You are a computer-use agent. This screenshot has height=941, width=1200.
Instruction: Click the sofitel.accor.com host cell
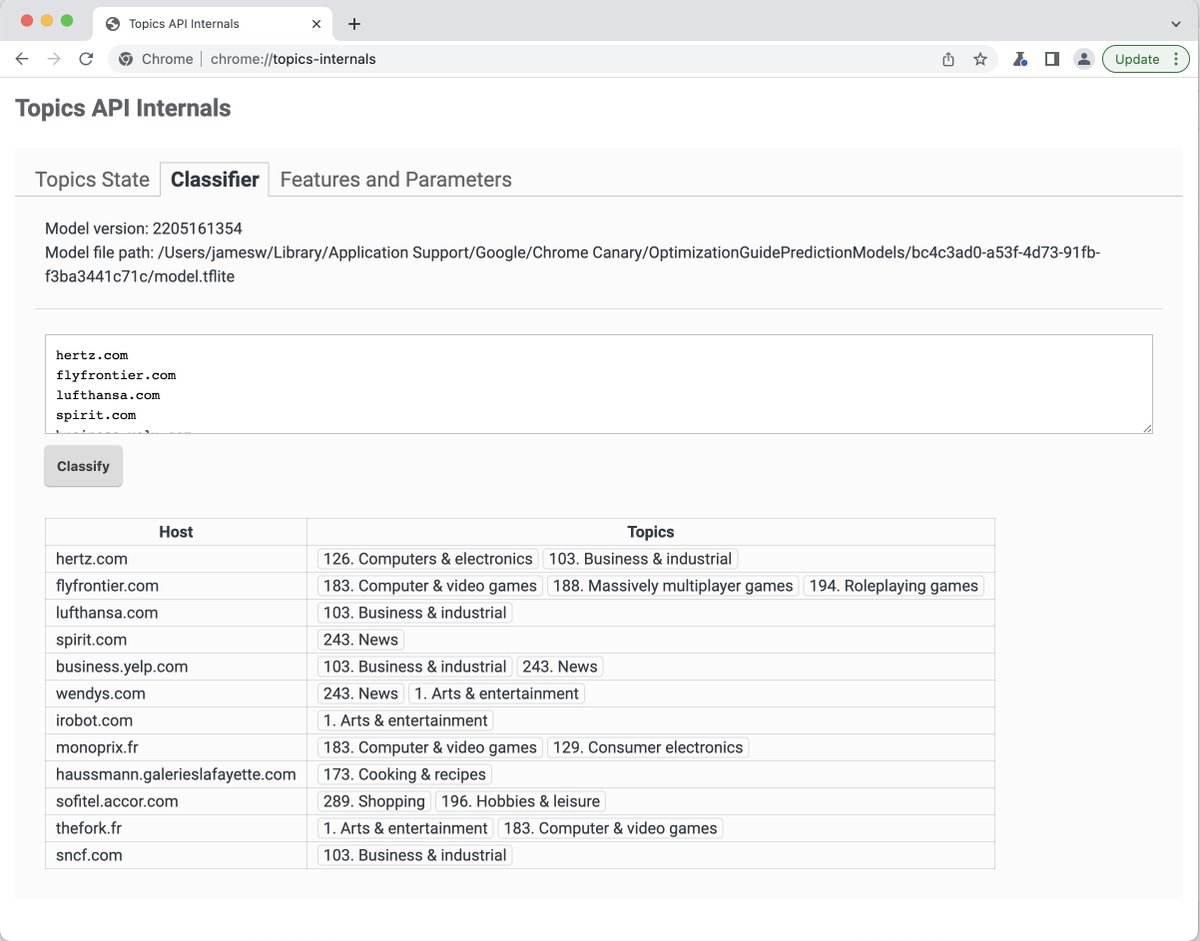176,802
